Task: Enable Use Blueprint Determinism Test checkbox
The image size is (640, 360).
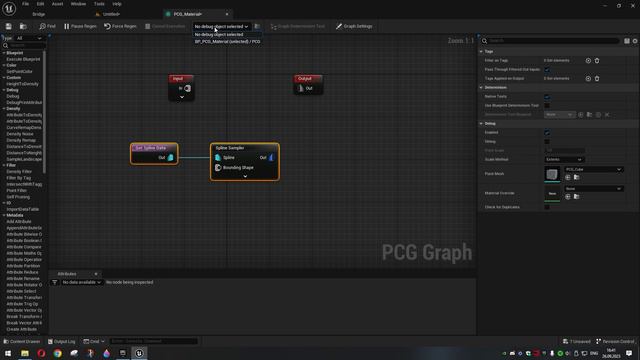Action: click(x=547, y=106)
